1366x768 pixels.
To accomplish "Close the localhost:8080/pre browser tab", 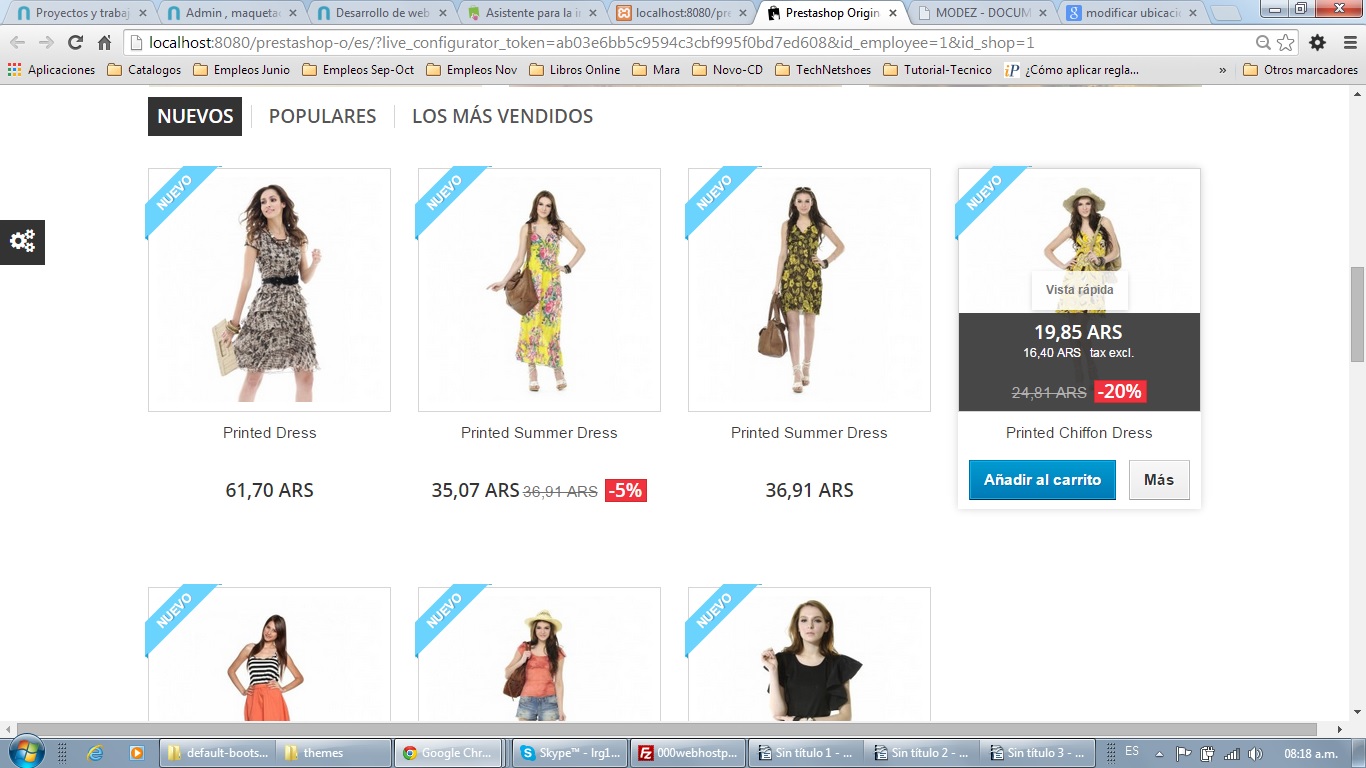I will point(742,14).
